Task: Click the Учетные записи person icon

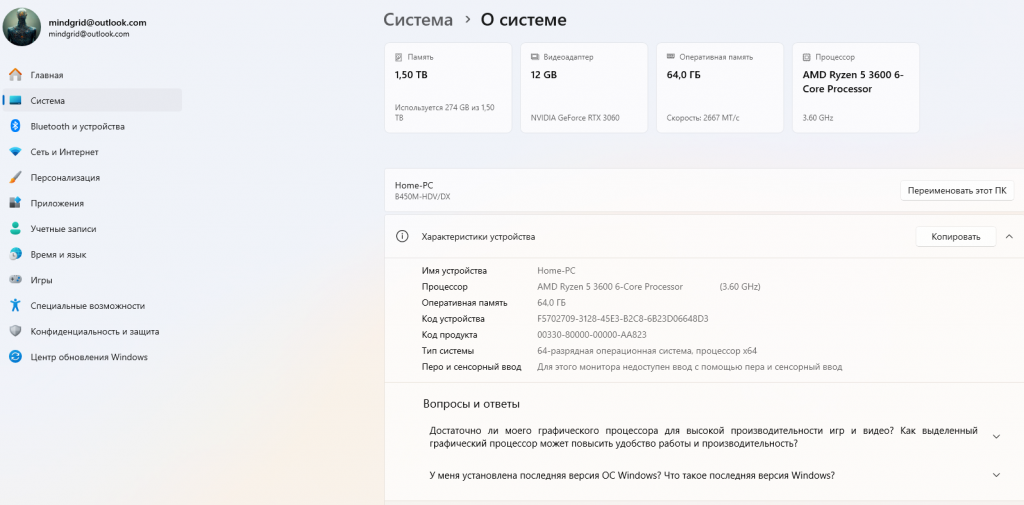Action: [x=15, y=229]
